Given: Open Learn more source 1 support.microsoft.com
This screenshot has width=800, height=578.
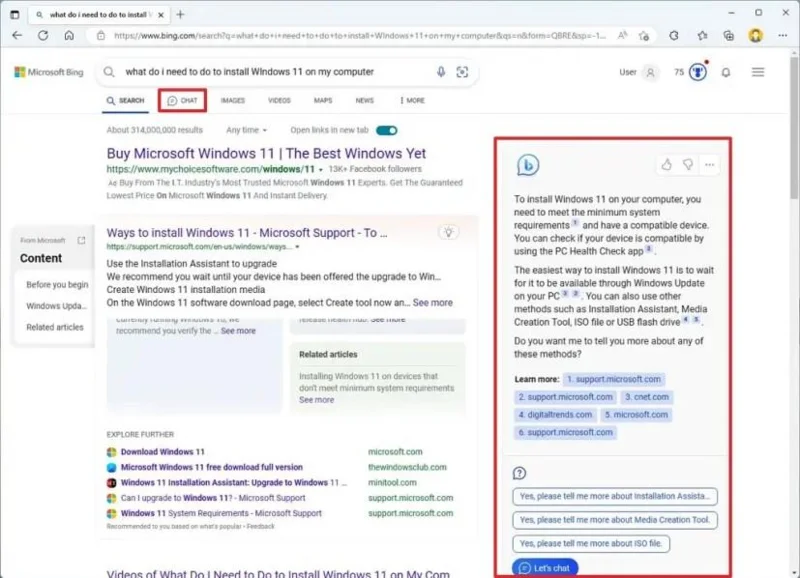Looking at the screenshot, I should (x=614, y=379).
